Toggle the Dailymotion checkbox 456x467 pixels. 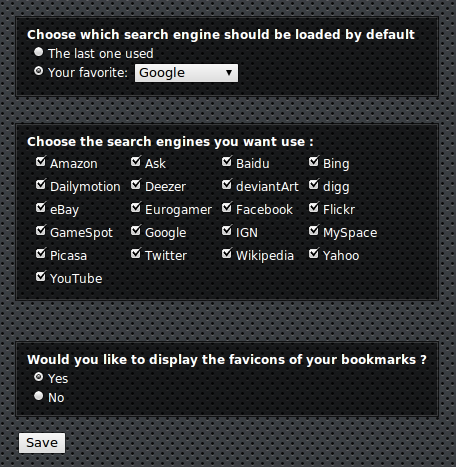click(41, 185)
